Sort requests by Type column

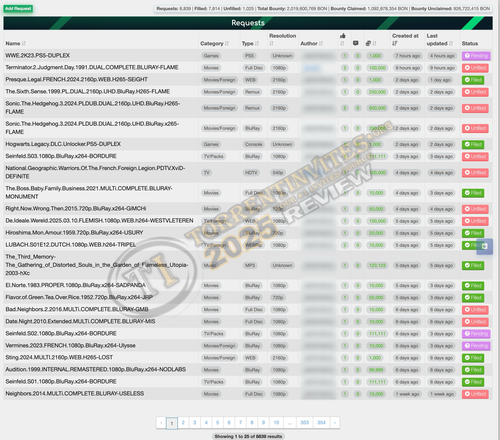tap(250, 43)
